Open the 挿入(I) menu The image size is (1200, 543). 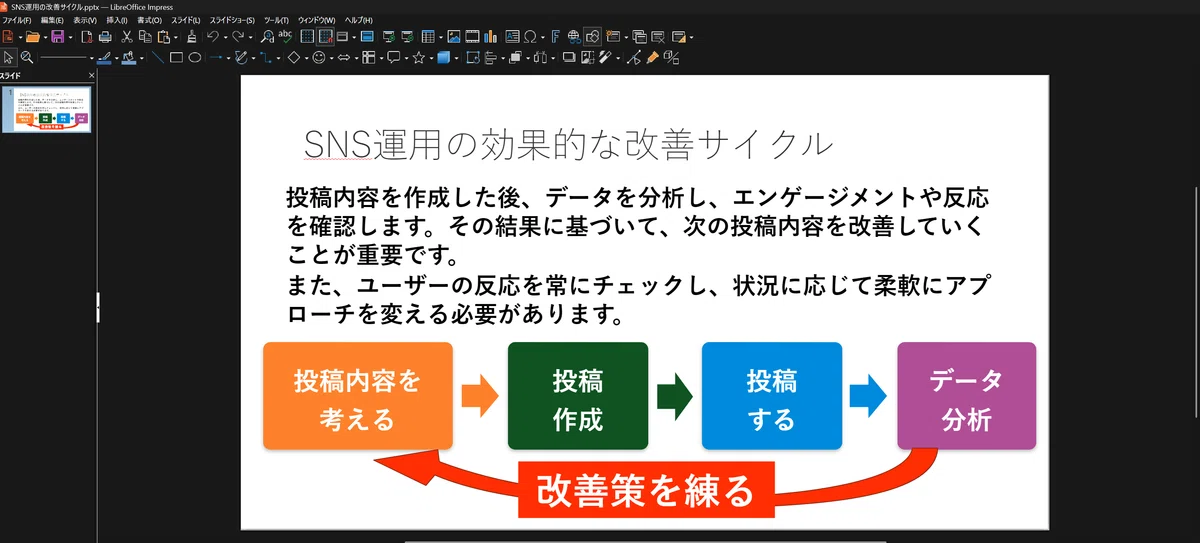(117, 20)
